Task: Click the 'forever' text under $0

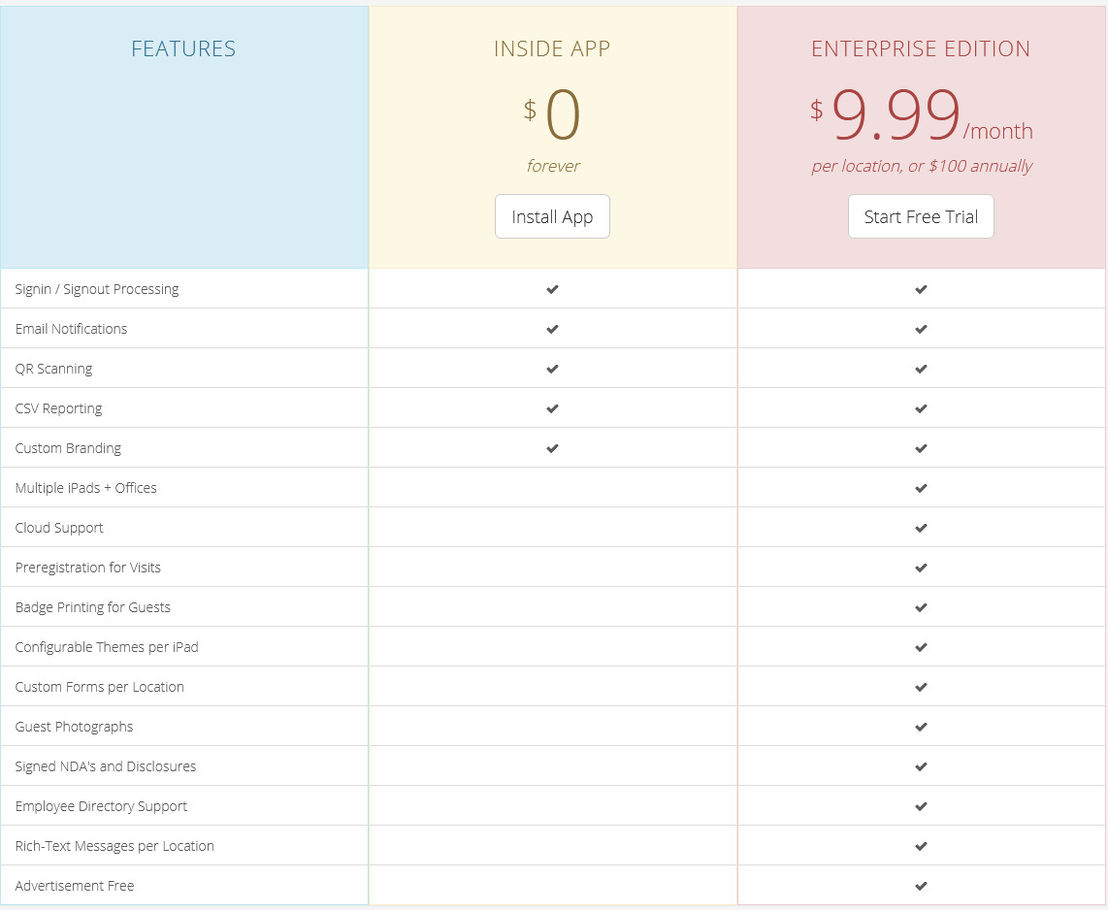Action: [553, 166]
